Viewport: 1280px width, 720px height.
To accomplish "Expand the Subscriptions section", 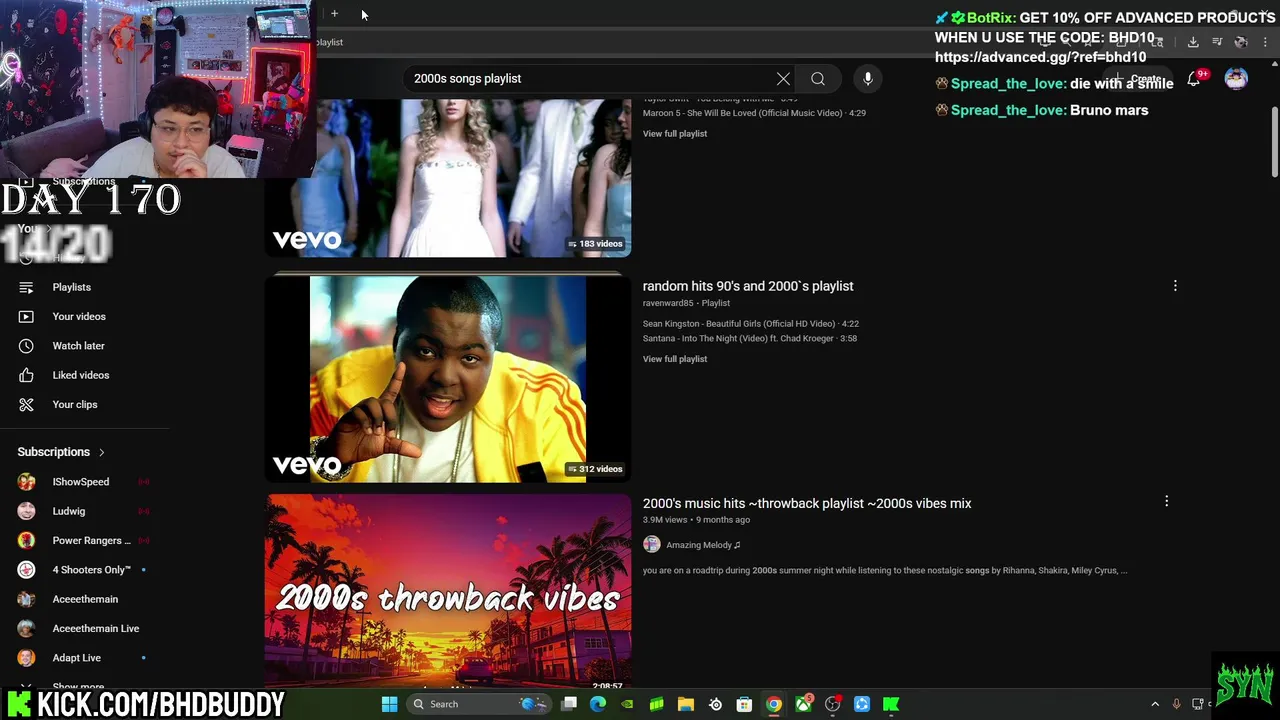I will pyautogui.click(x=61, y=452).
